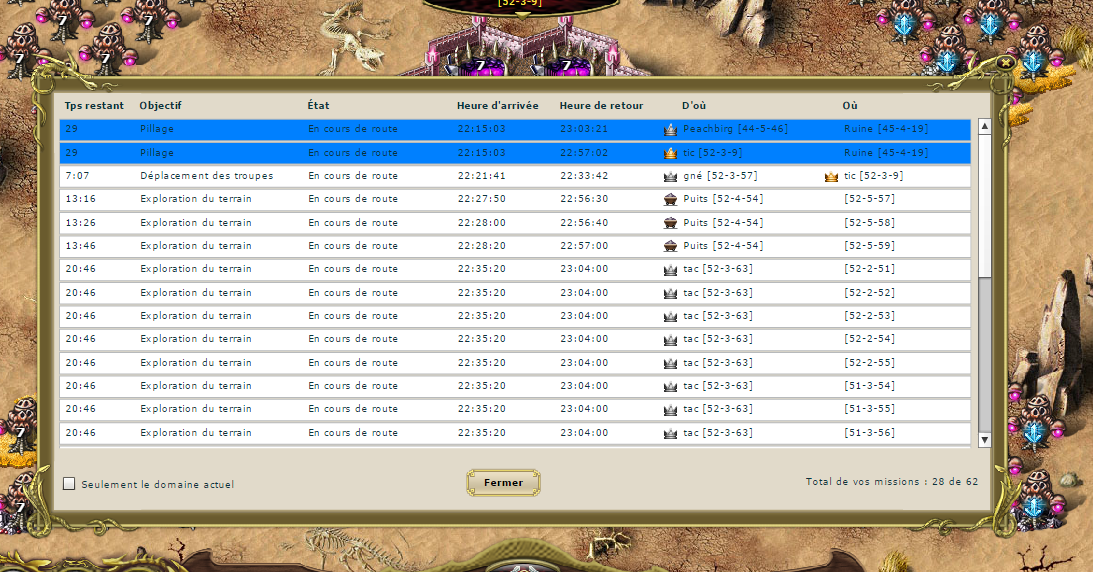1093x572 pixels.
Task: Sort by Tps restant column header
Action: pyautogui.click(x=94, y=105)
